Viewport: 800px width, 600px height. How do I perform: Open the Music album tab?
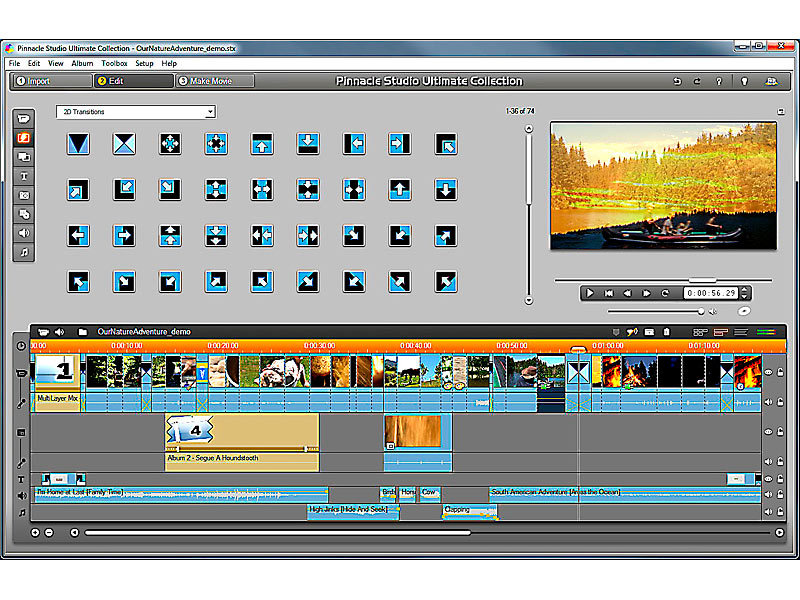pyautogui.click(x=23, y=252)
